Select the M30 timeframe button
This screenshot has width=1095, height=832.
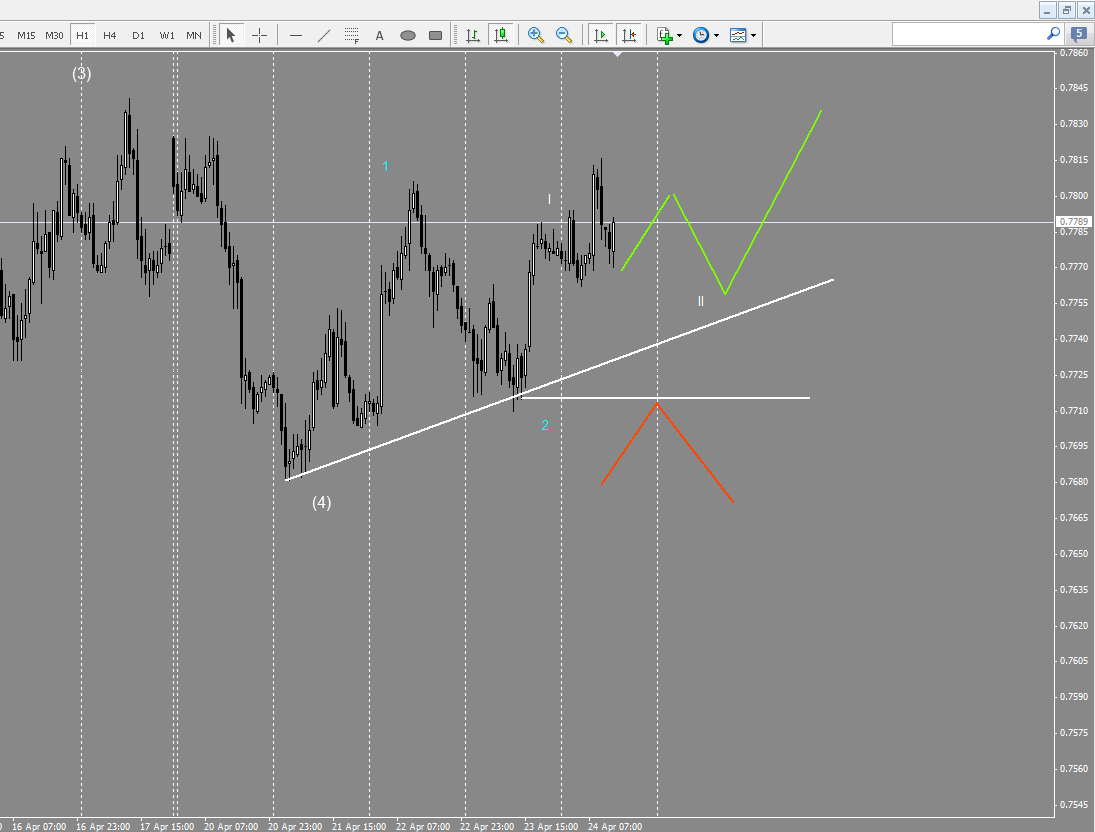point(54,35)
